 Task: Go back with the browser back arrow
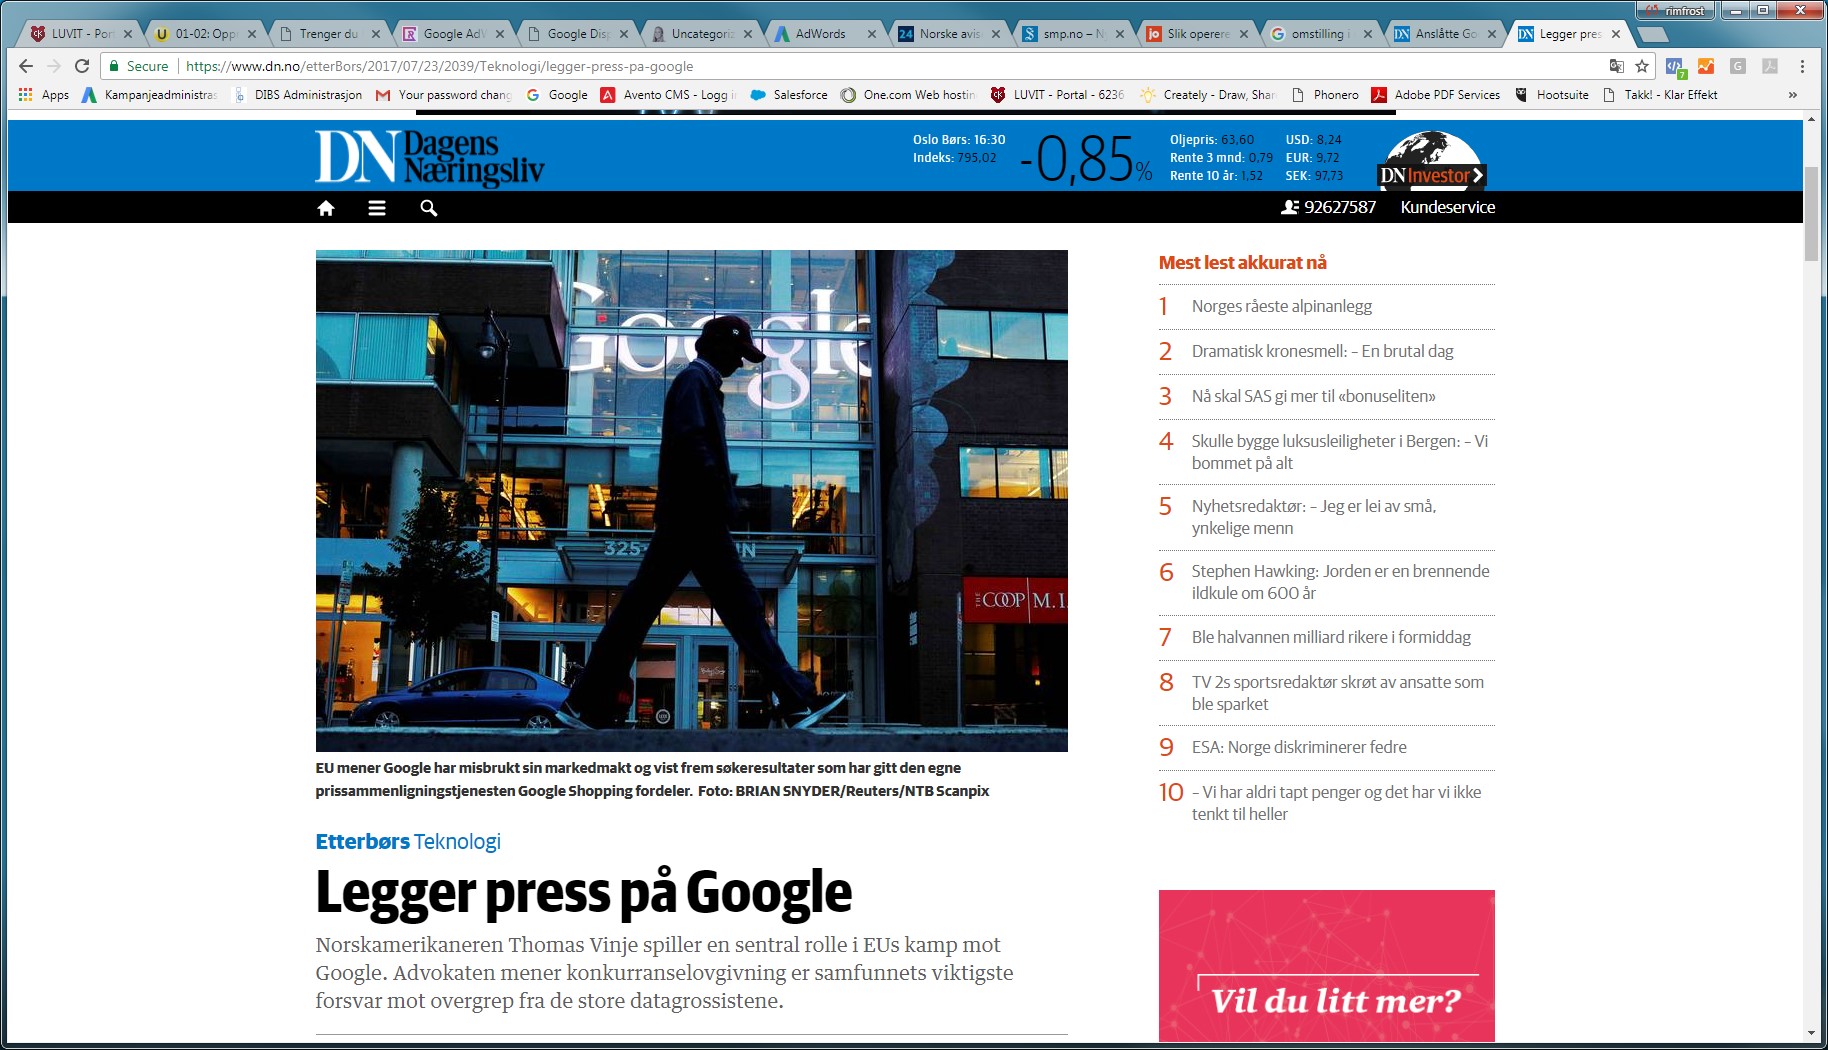pyautogui.click(x=26, y=66)
